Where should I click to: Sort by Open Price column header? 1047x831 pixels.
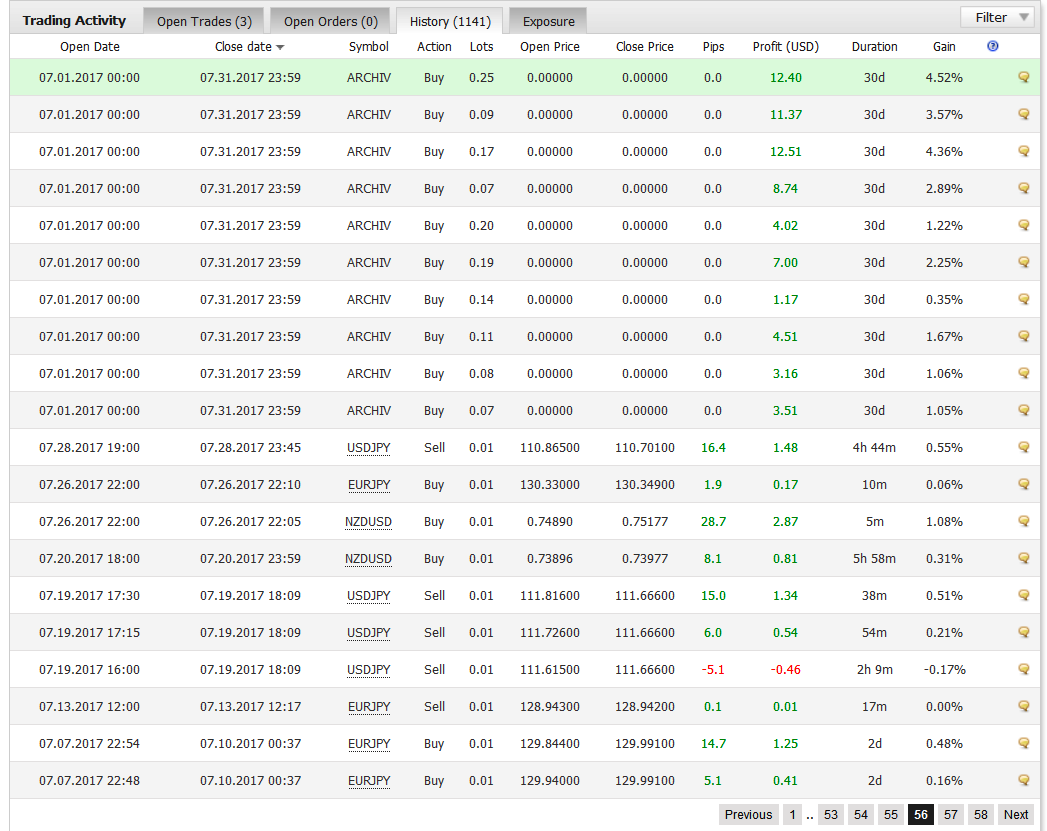coord(550,47)
